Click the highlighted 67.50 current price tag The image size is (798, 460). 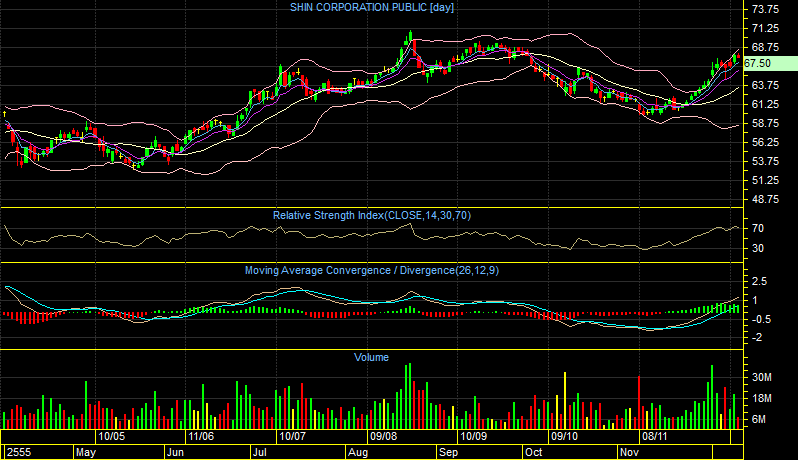pyautogui.click(x=771, y=63)
